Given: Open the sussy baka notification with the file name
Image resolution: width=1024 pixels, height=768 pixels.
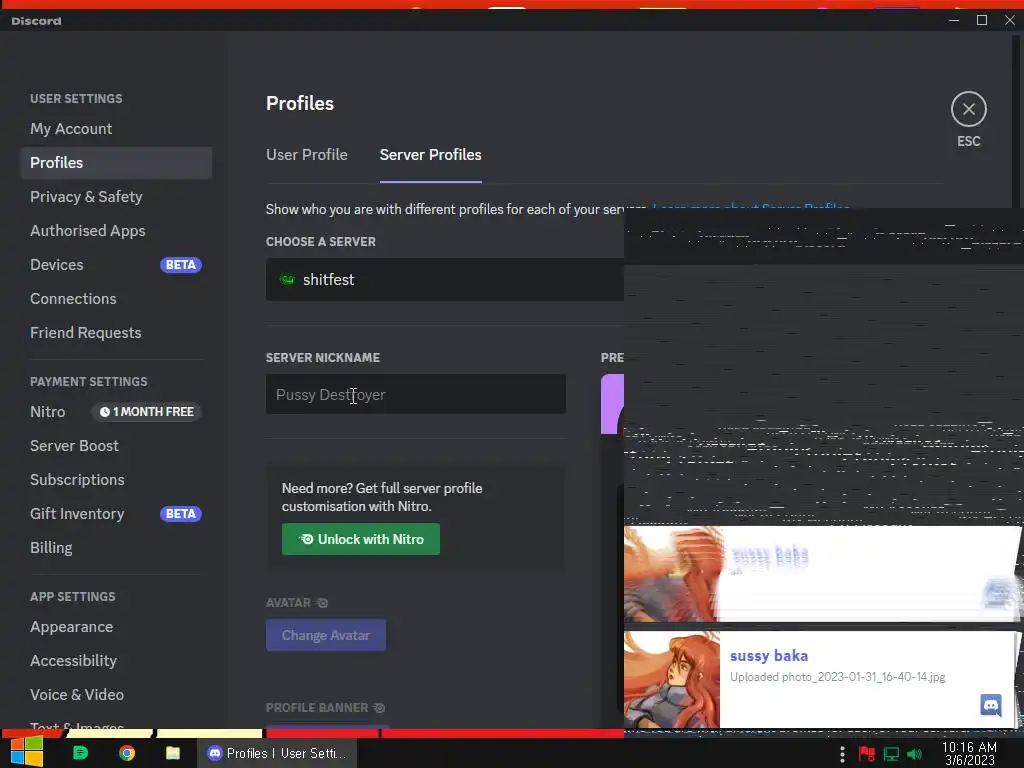Looking at the screenshot, I should coord(822,679).
